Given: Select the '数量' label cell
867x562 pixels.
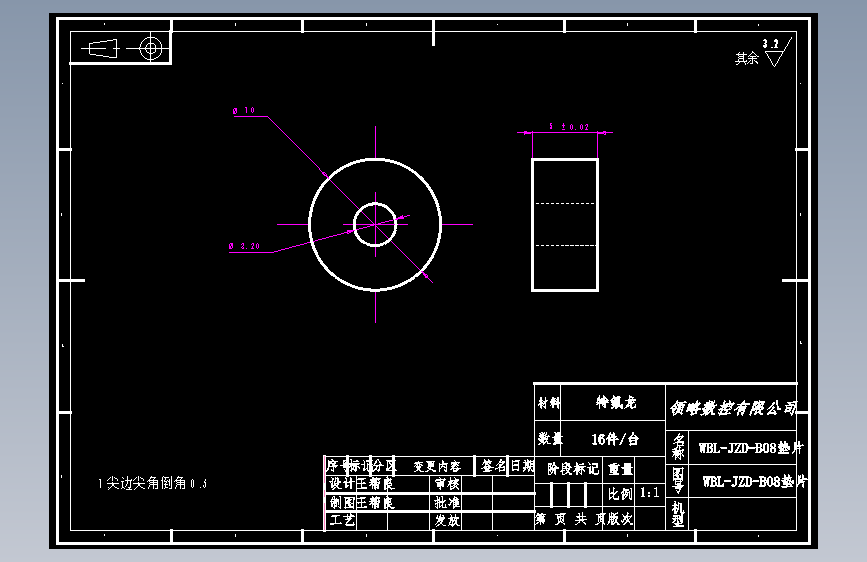Looking at the screenshot, I should pos(550,439).
